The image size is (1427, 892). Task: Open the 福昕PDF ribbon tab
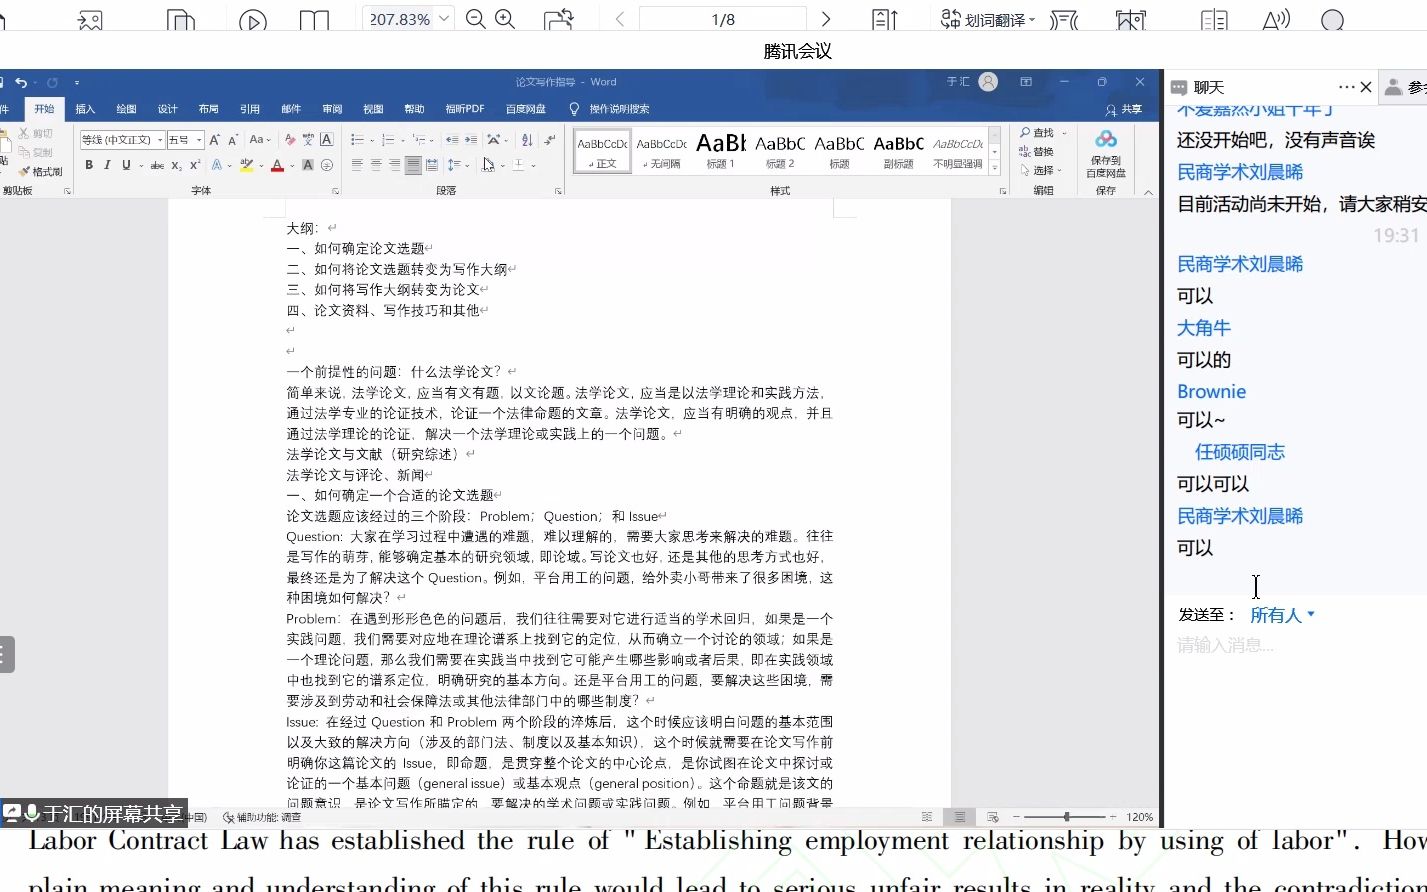[x=465, y=109]
